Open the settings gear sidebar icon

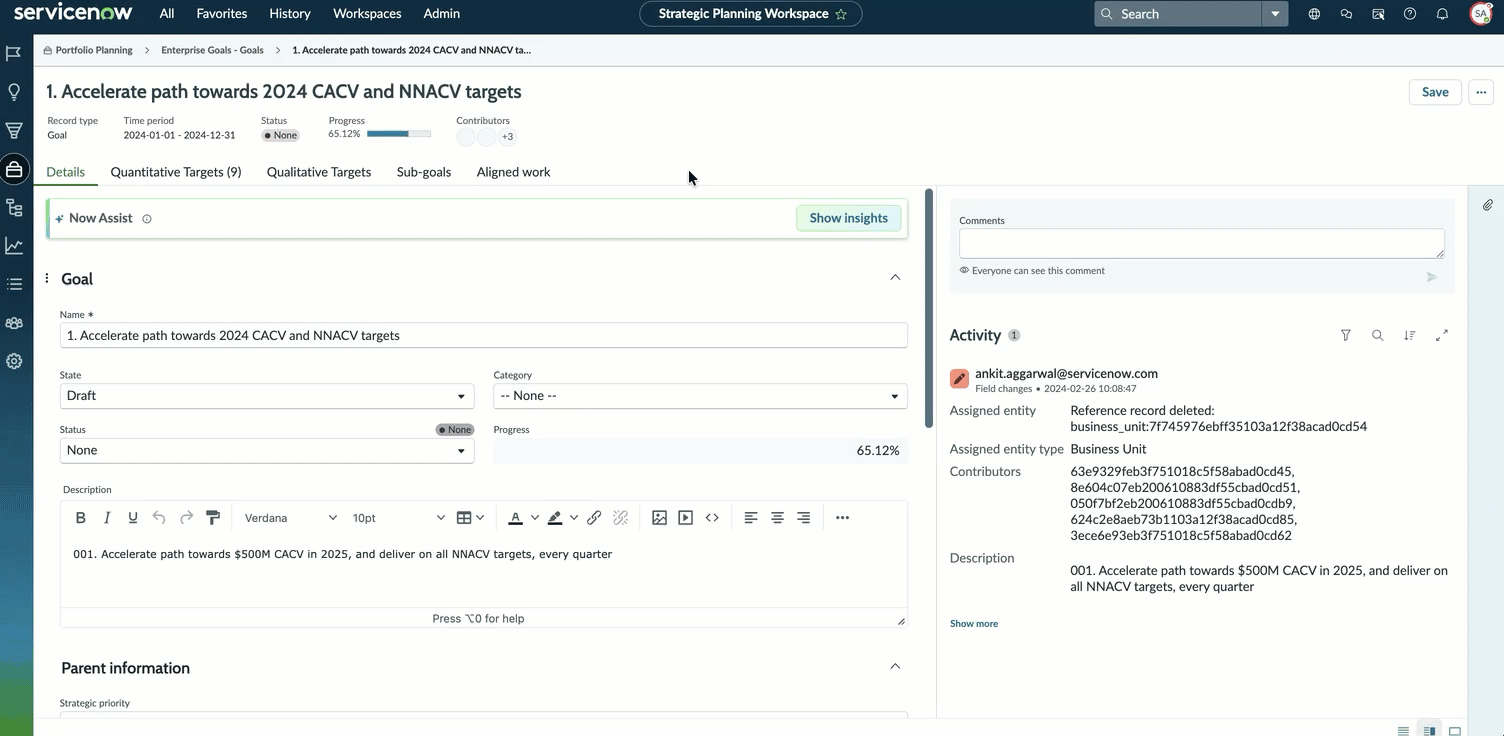click(x=14, y=361)
